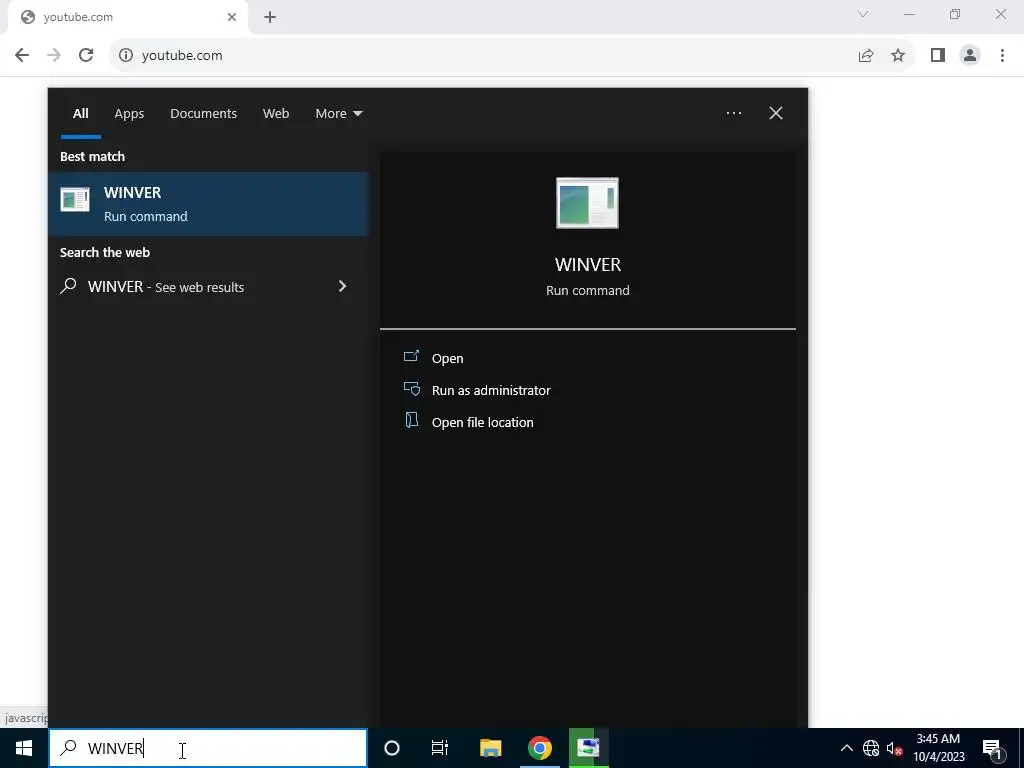This screenshot has width=1024, height=768.
Task: Choose Open file location
Action: point(482,422)
